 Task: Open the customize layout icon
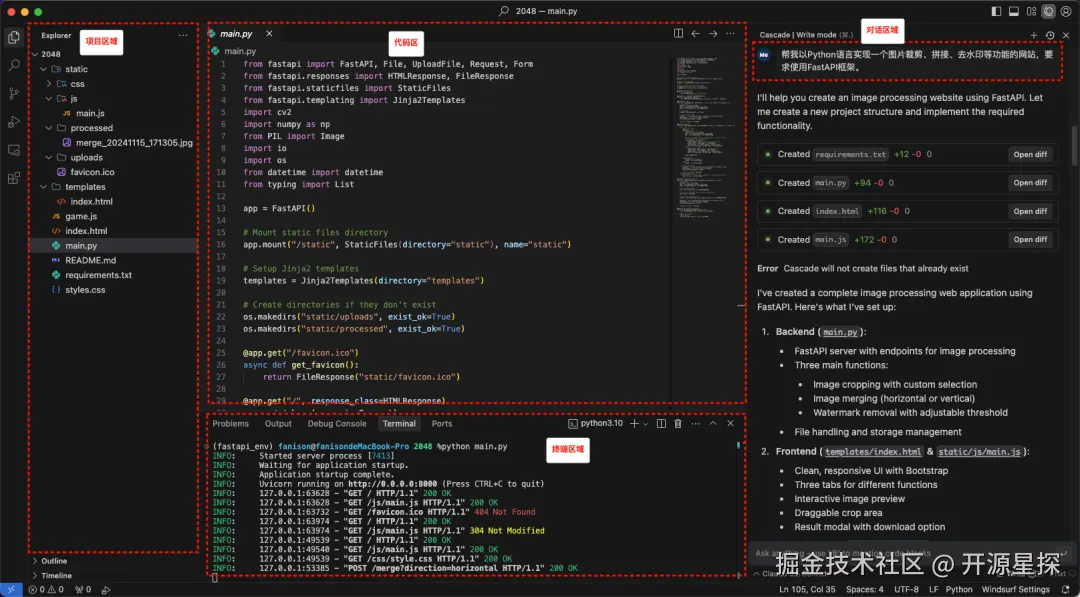1031,11
